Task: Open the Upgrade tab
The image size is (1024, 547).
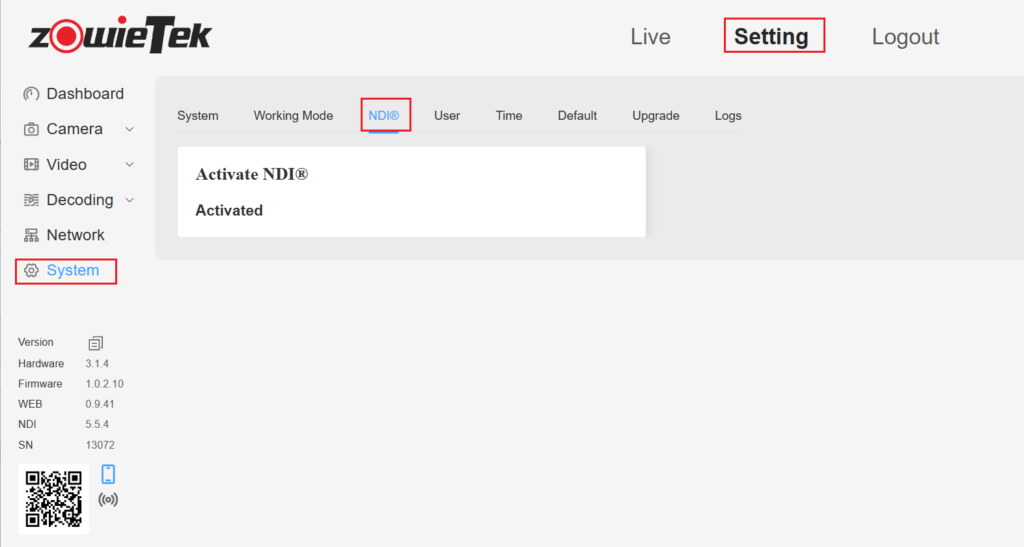Action: 655,116
